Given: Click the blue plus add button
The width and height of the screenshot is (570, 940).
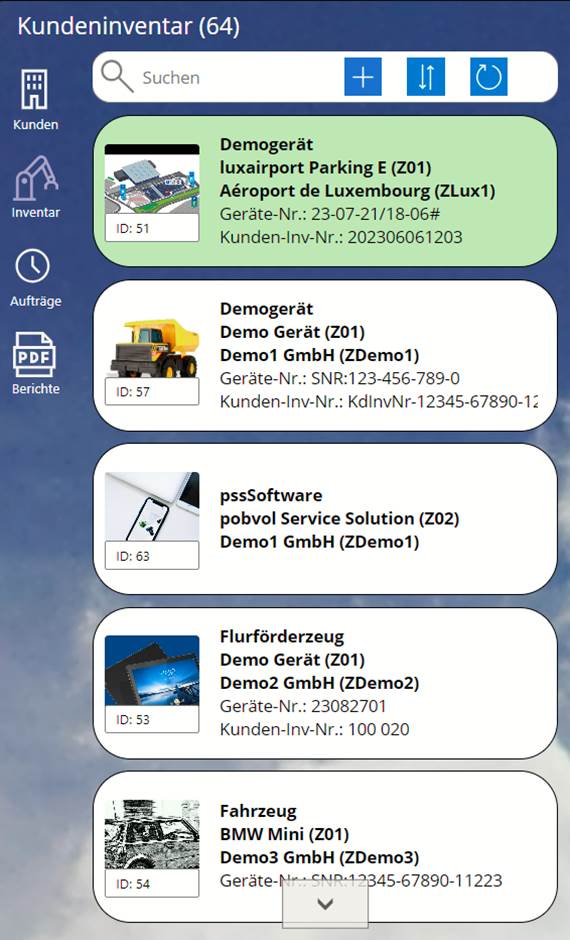Looking at the screenshot, I should click(363, 77).
